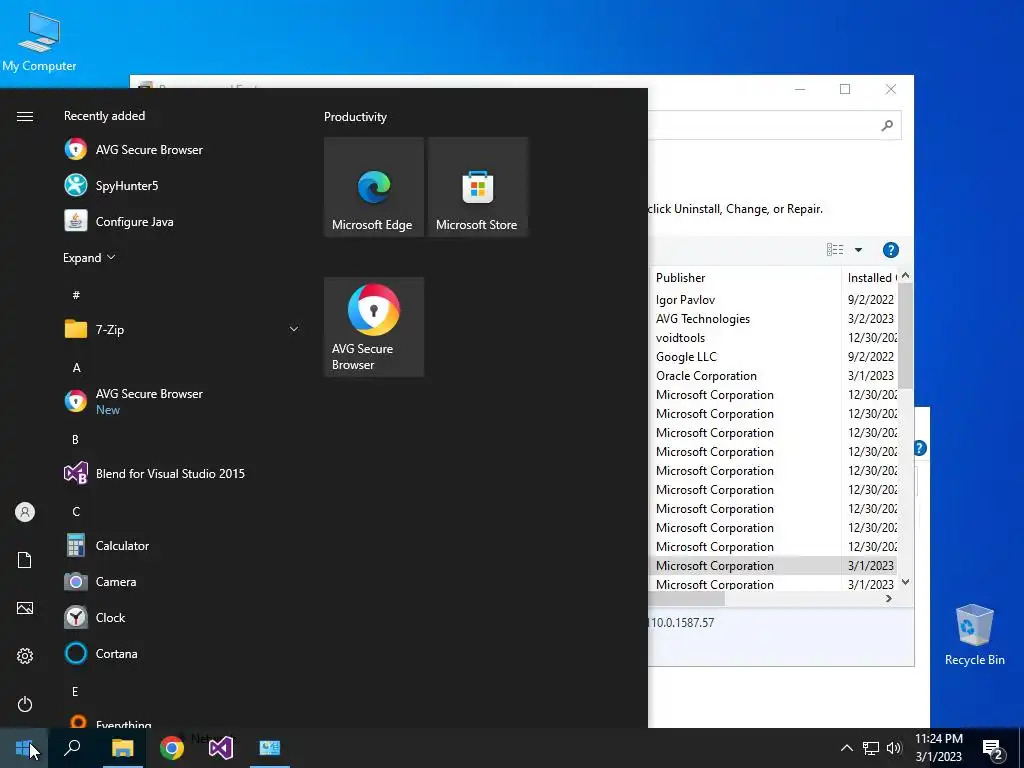The width and height of the screenshot is (1024, 768).
Task: Click help icon in the rear window
Action: point(920,448)
